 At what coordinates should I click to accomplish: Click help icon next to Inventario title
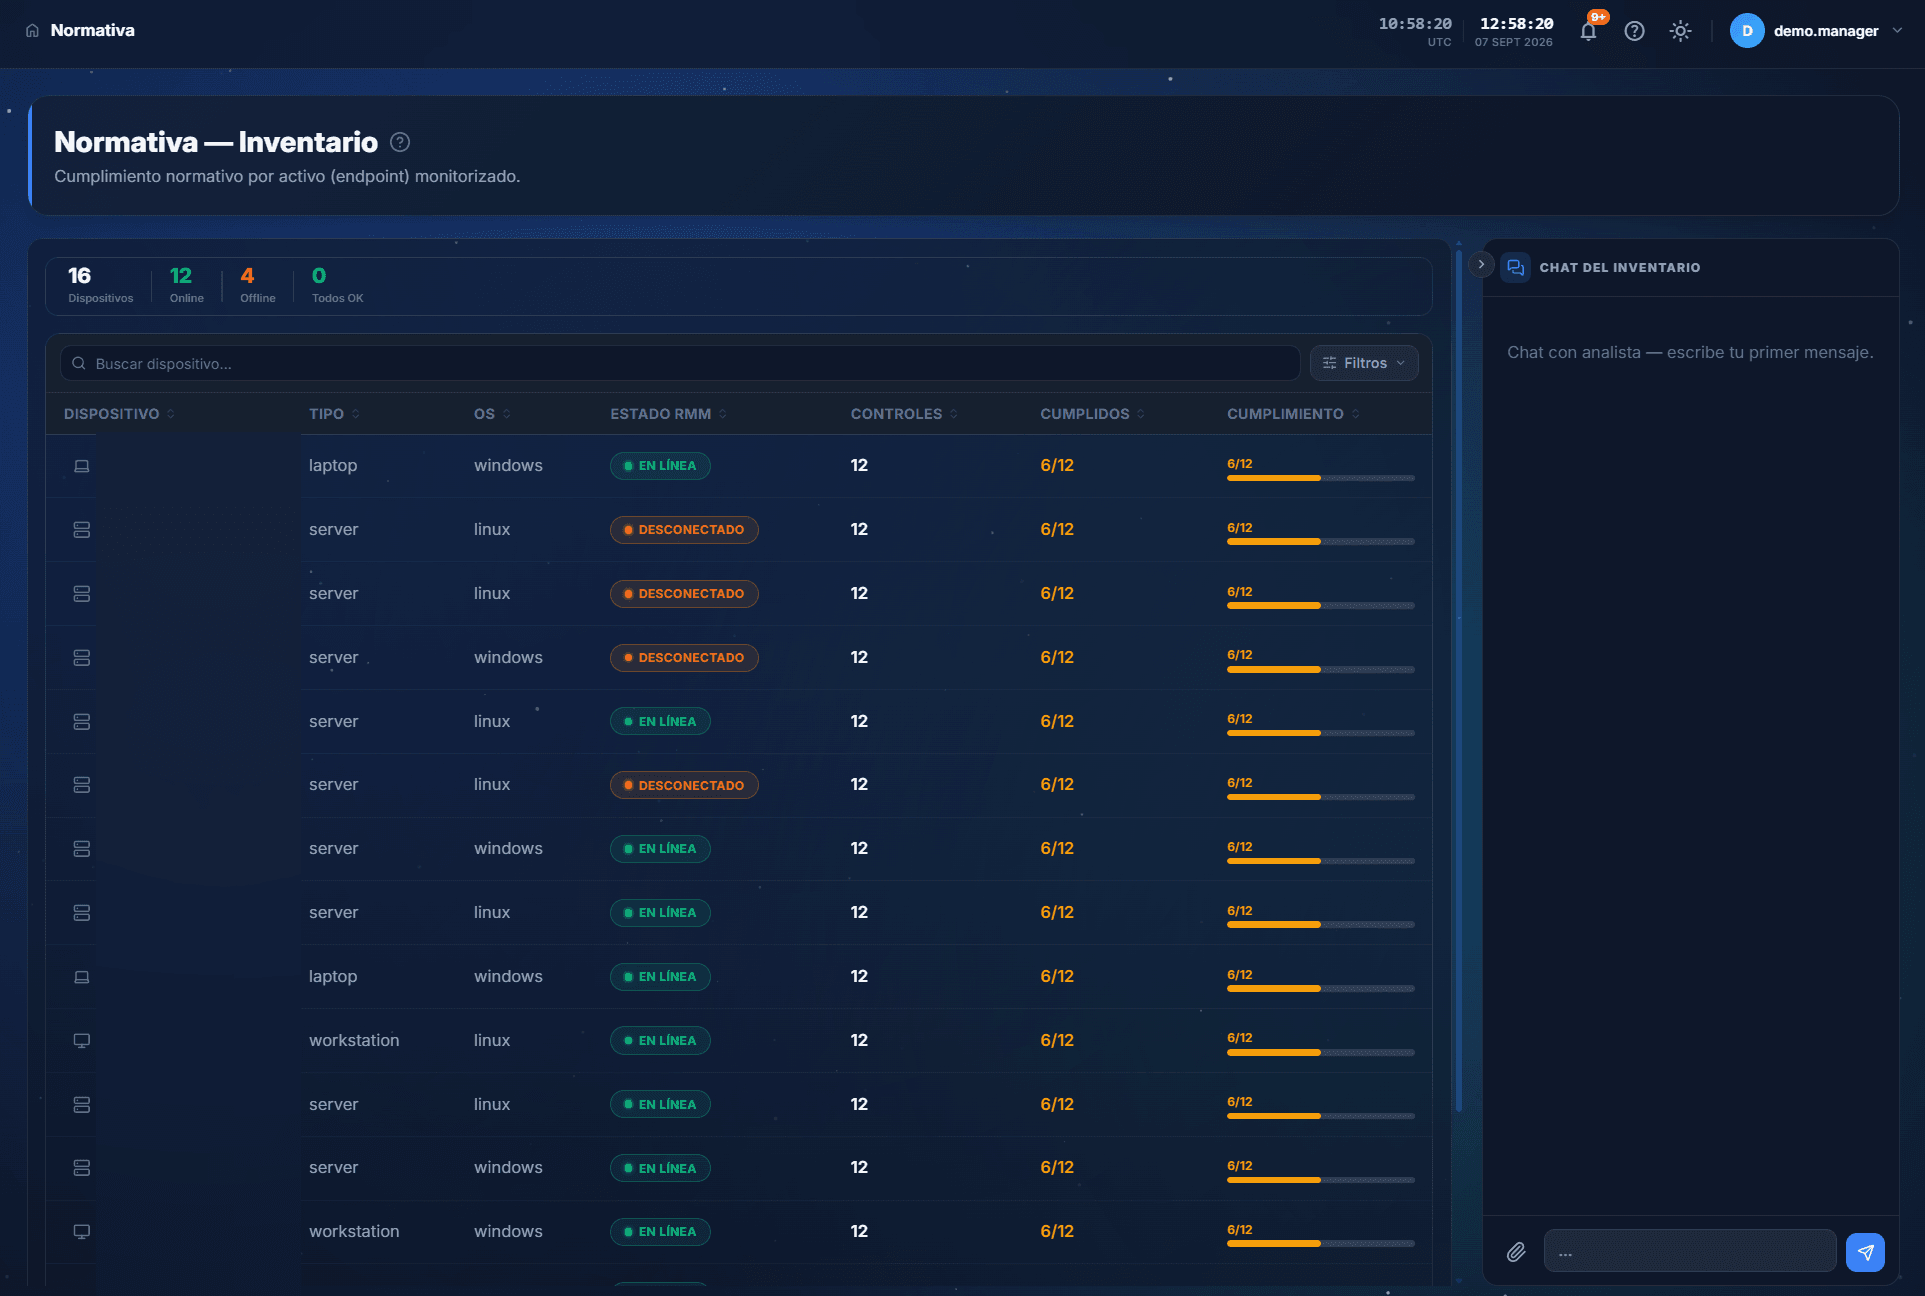coord(400,142)
